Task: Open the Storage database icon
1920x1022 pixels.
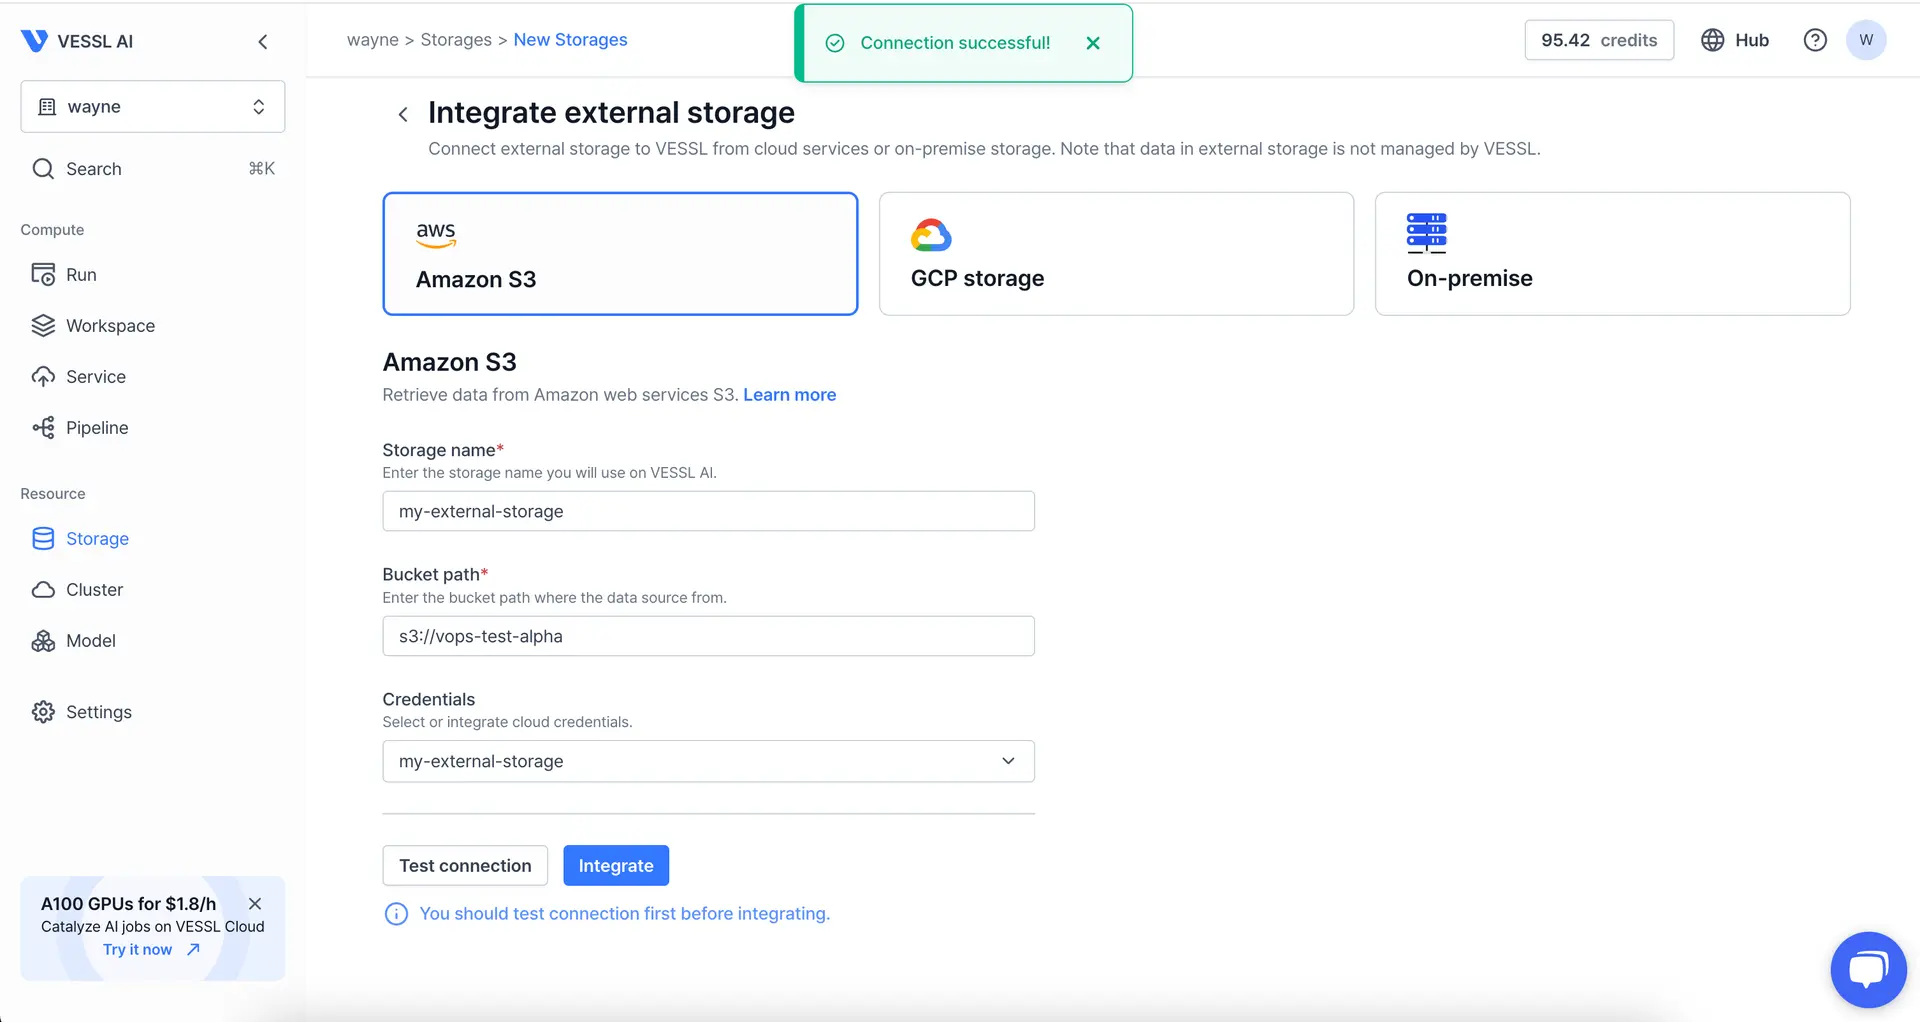Action: click(x=43, y=539)
